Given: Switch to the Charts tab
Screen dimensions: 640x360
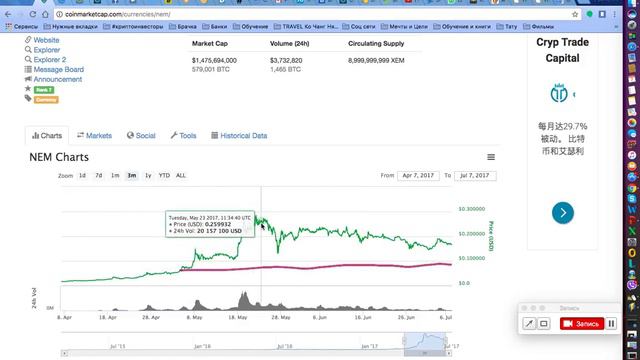Looking at the screenshot, I should point(47,136).
